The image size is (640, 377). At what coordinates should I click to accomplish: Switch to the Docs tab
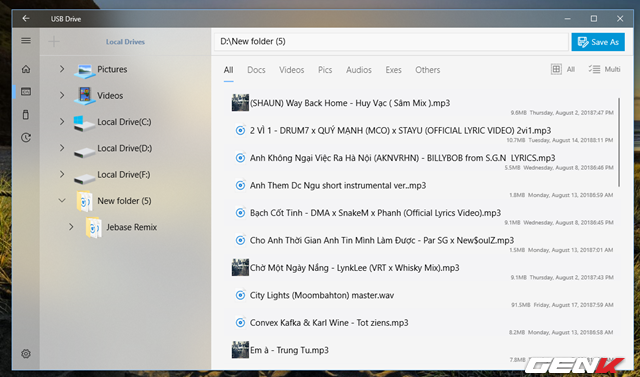256,70
